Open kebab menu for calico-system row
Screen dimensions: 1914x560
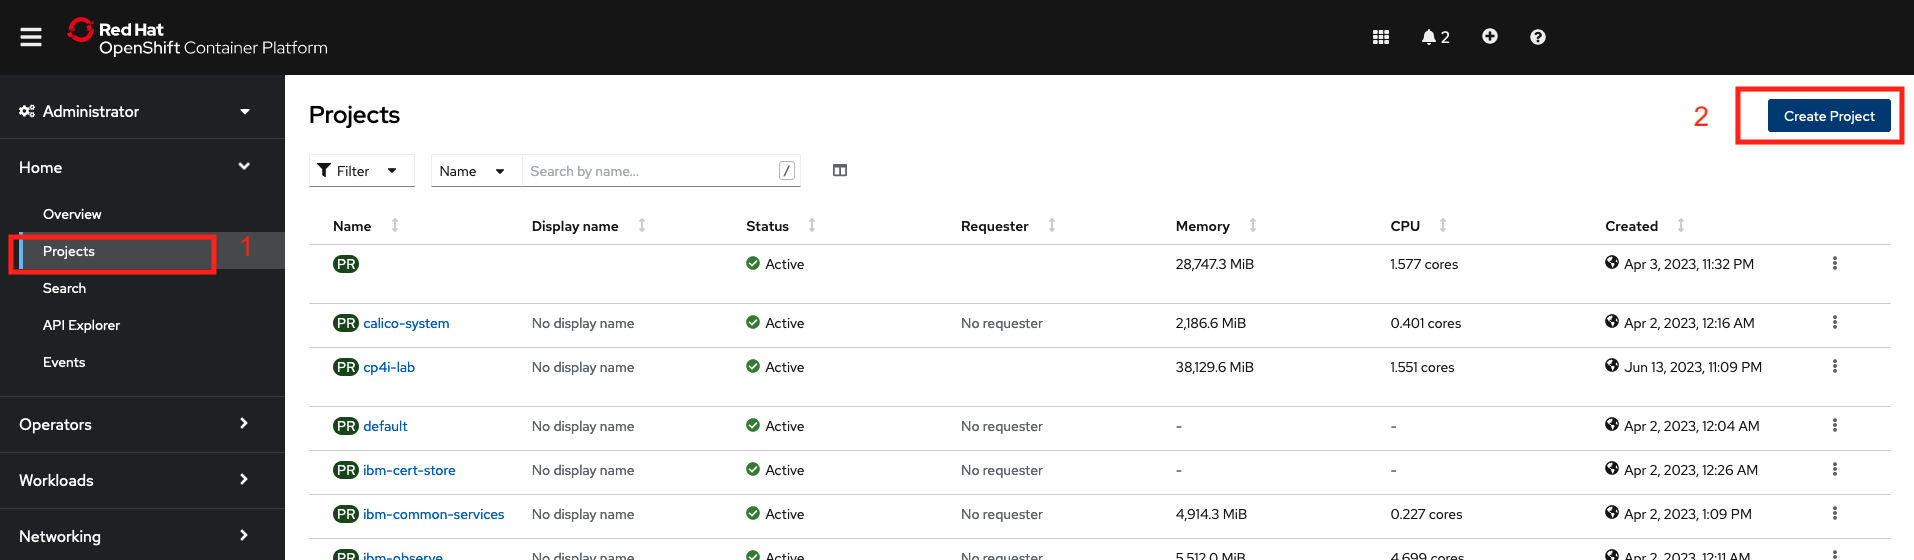point(1835,322)
